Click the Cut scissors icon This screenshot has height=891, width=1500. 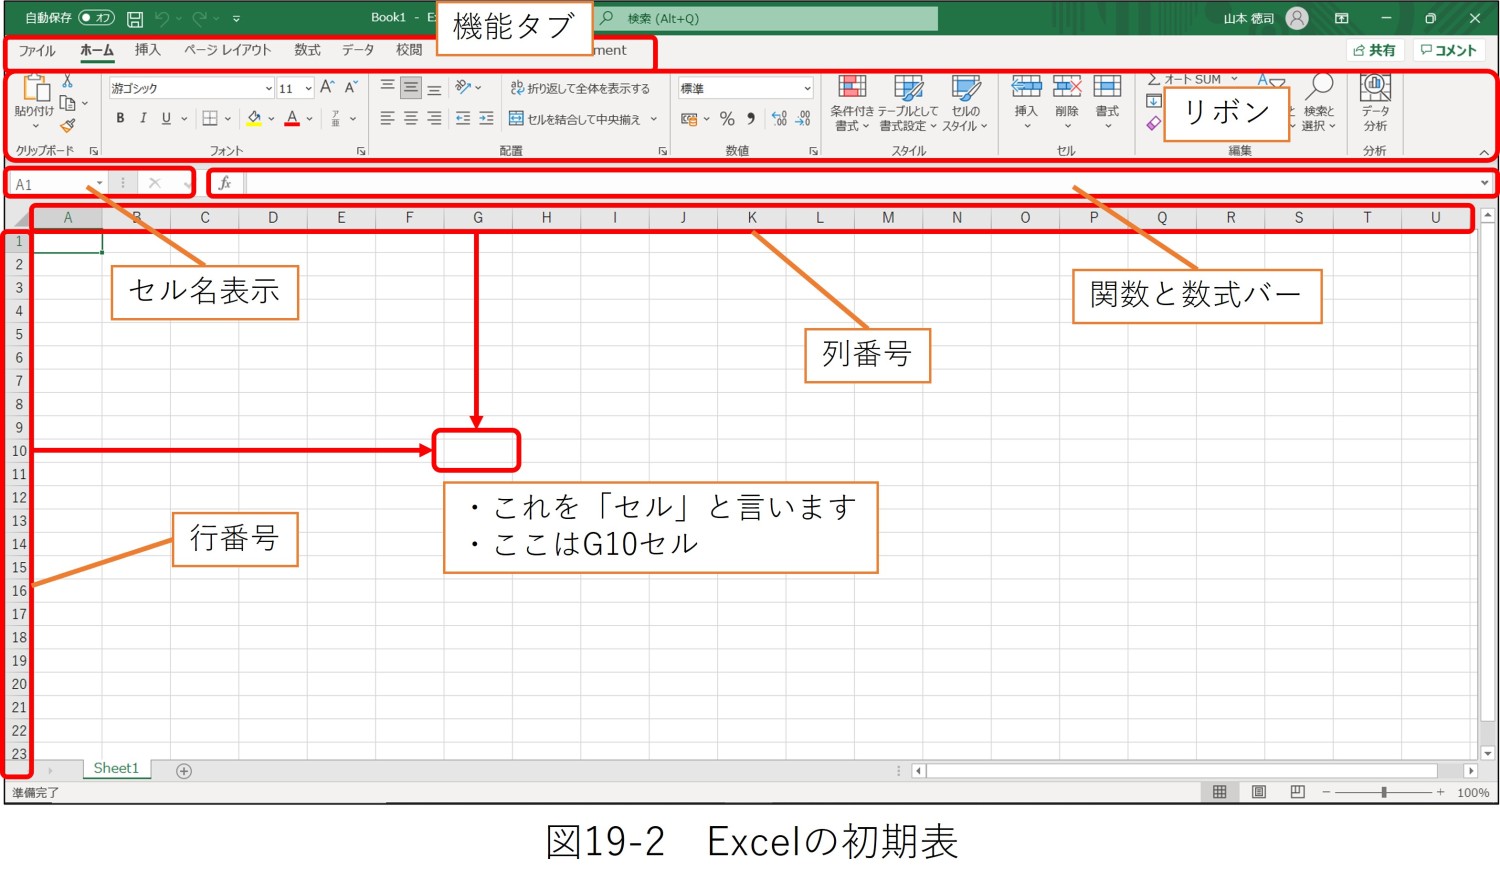tap(67, 81)
